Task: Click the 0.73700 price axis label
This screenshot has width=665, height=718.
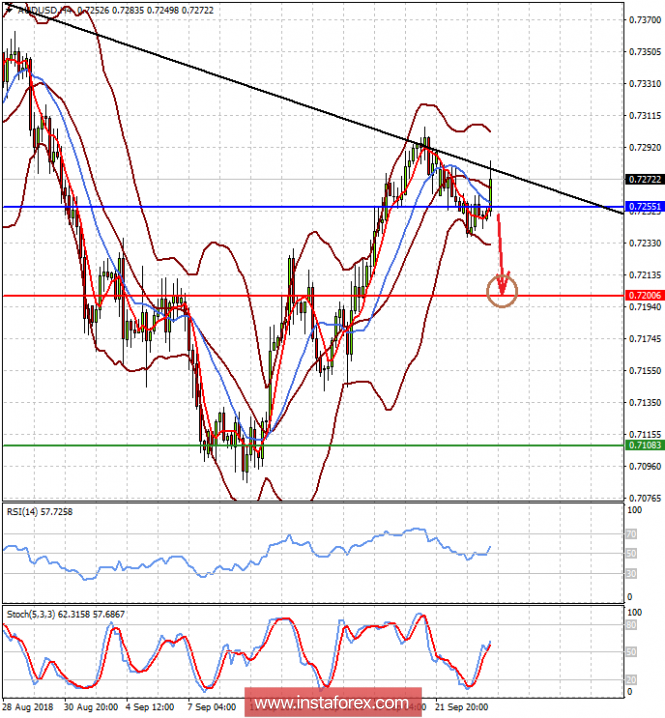Action: click(x=645, y=19)
